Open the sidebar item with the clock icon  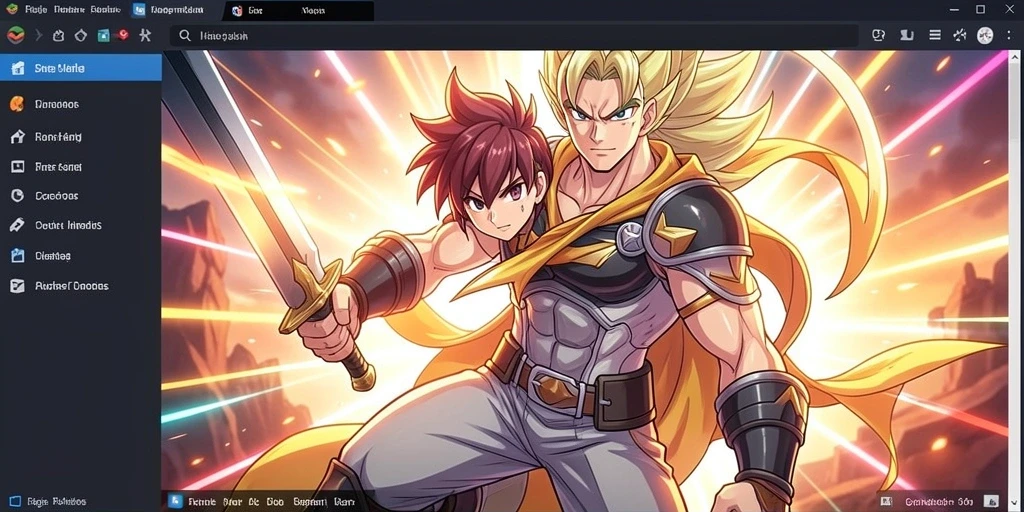tap(81, 195)
